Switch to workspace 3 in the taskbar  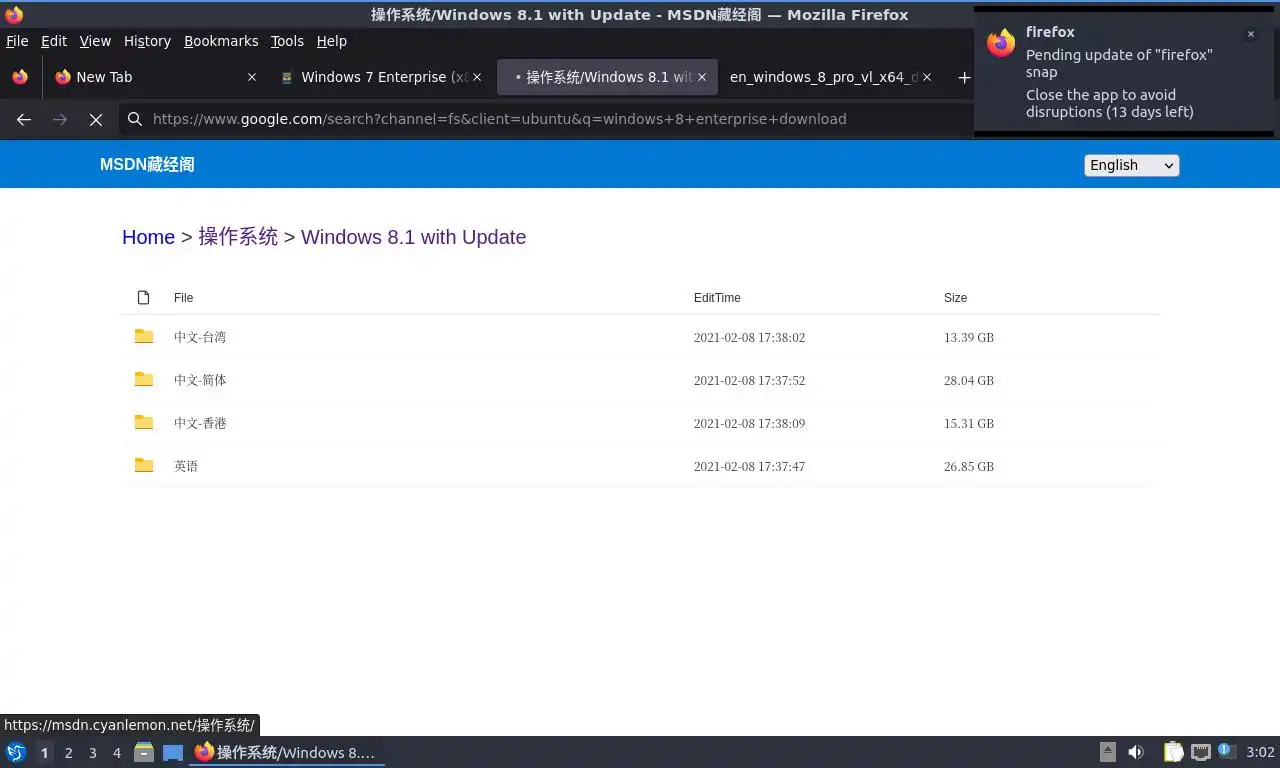[x=93, y=753]
